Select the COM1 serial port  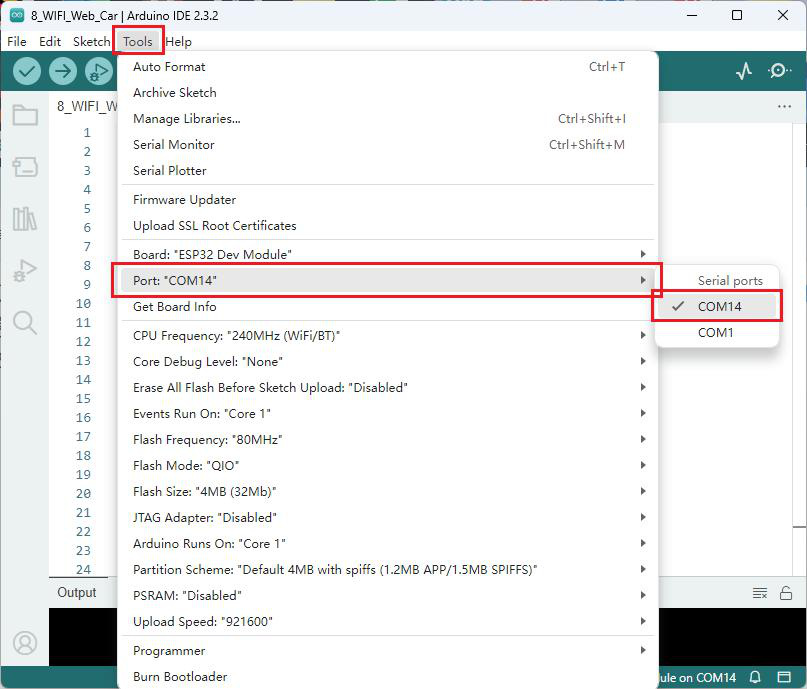coord(717,332)
